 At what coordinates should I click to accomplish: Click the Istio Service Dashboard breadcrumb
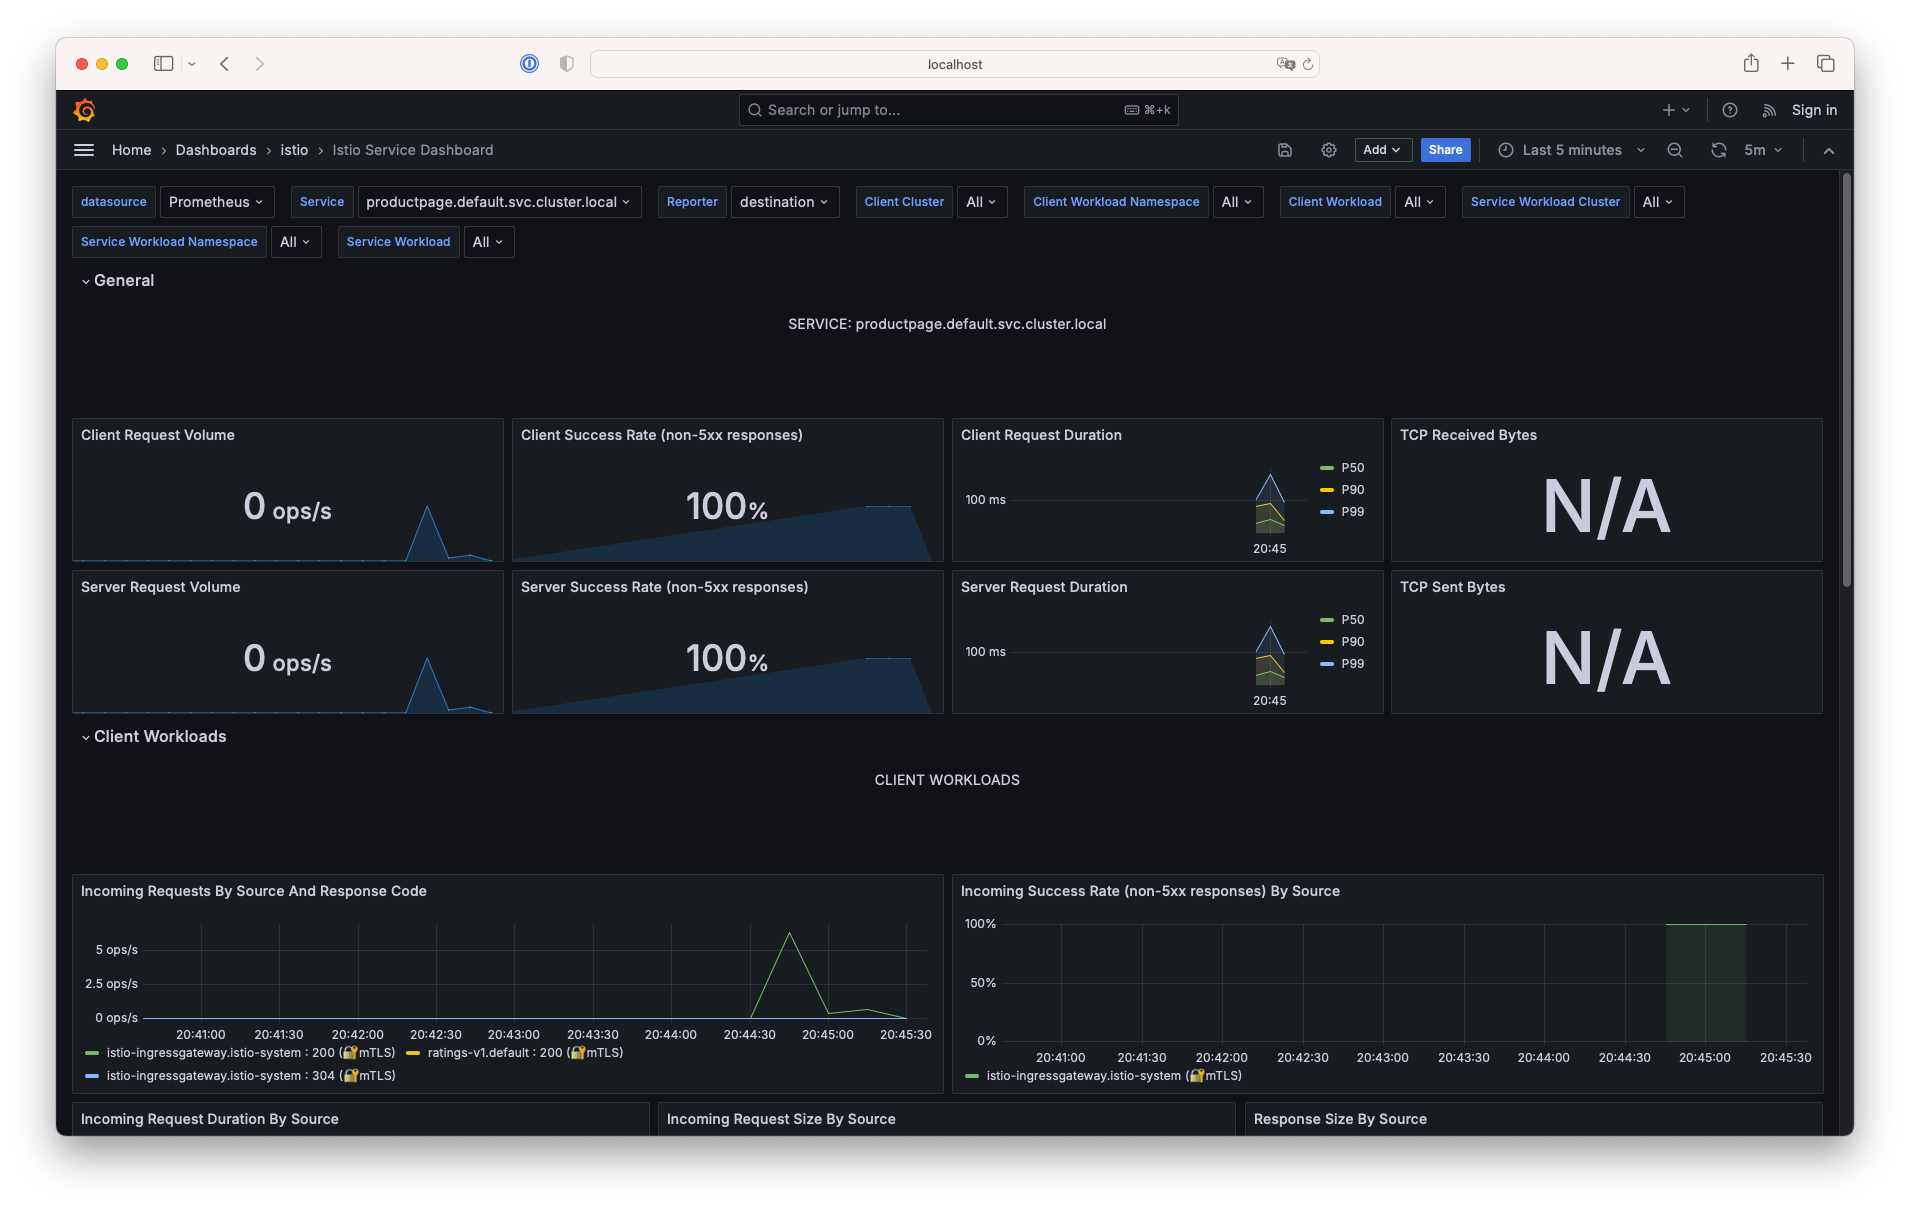coord(413,150)
